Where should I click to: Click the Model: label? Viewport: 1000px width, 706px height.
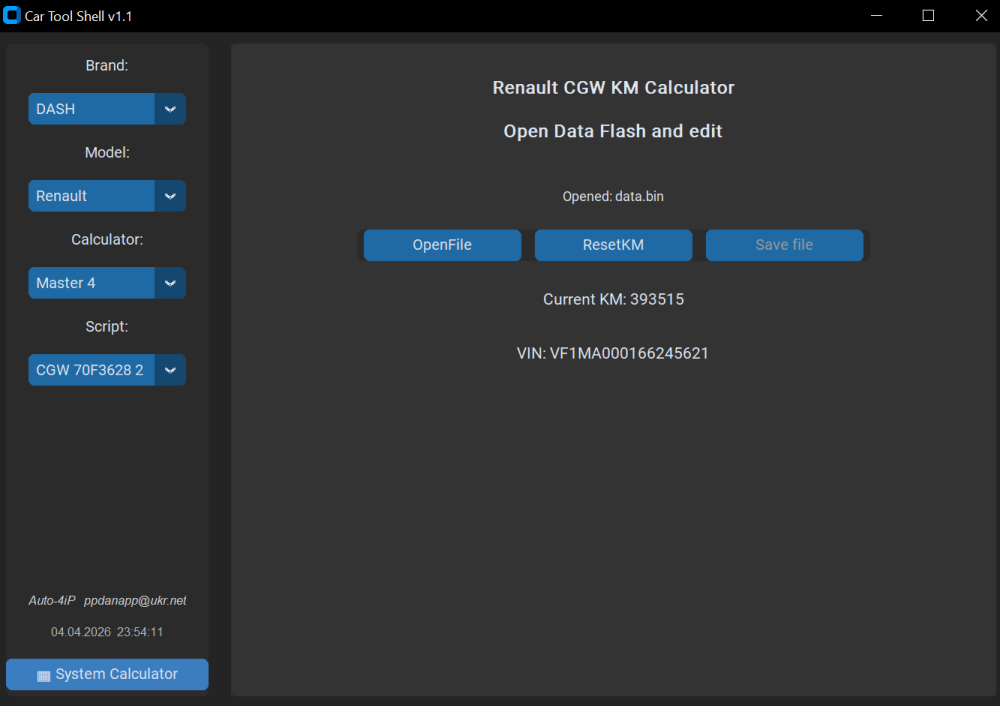(107, 152)
